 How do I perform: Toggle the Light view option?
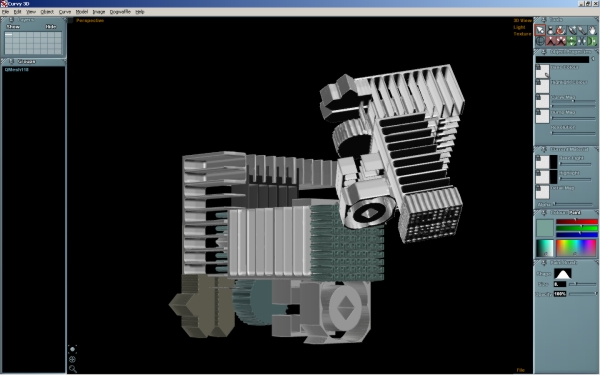pyautogui.click(x=519, y=27)
